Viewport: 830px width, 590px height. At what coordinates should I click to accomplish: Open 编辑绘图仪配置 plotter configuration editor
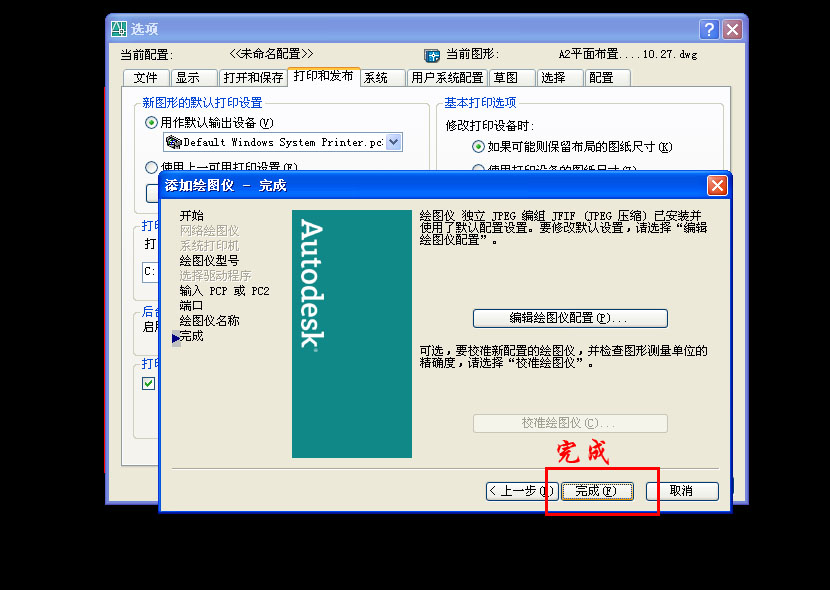click(569, 318)
